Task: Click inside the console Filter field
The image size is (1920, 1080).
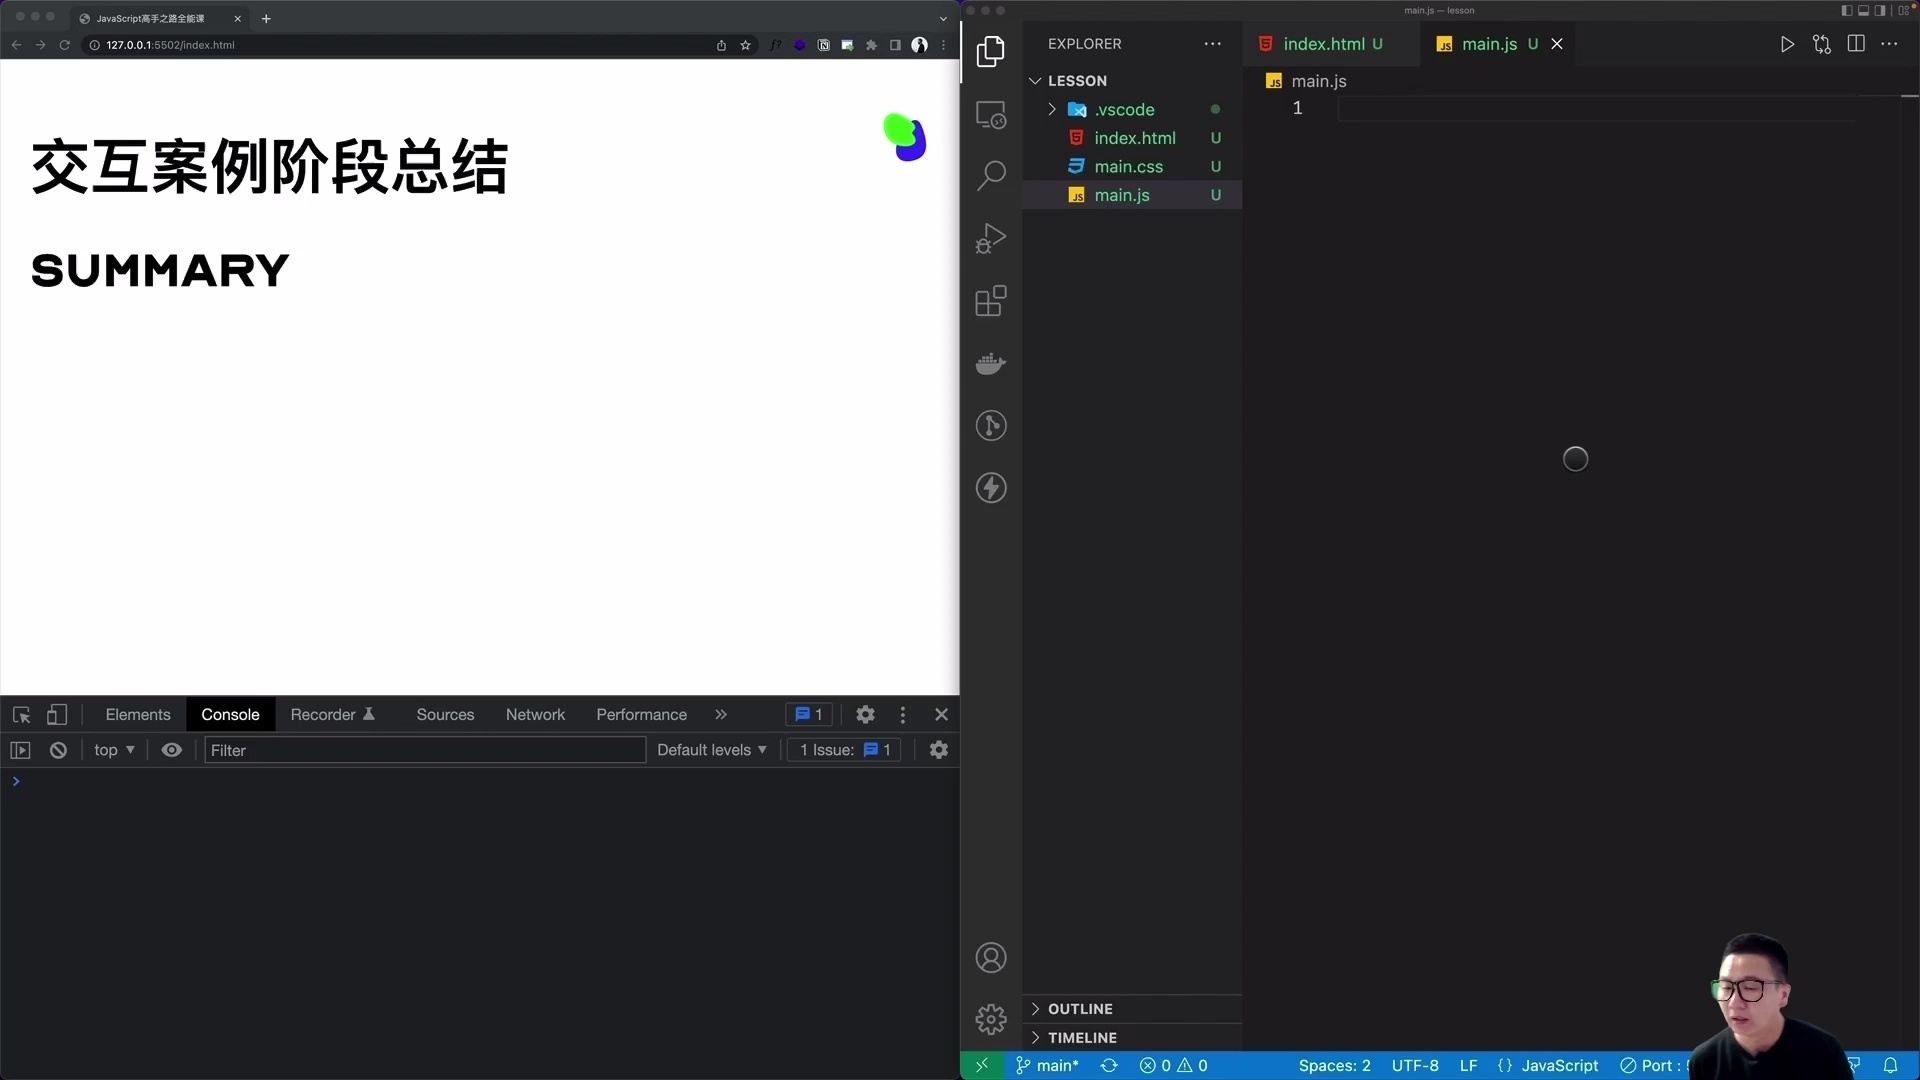Action: (x=424, y=750)
